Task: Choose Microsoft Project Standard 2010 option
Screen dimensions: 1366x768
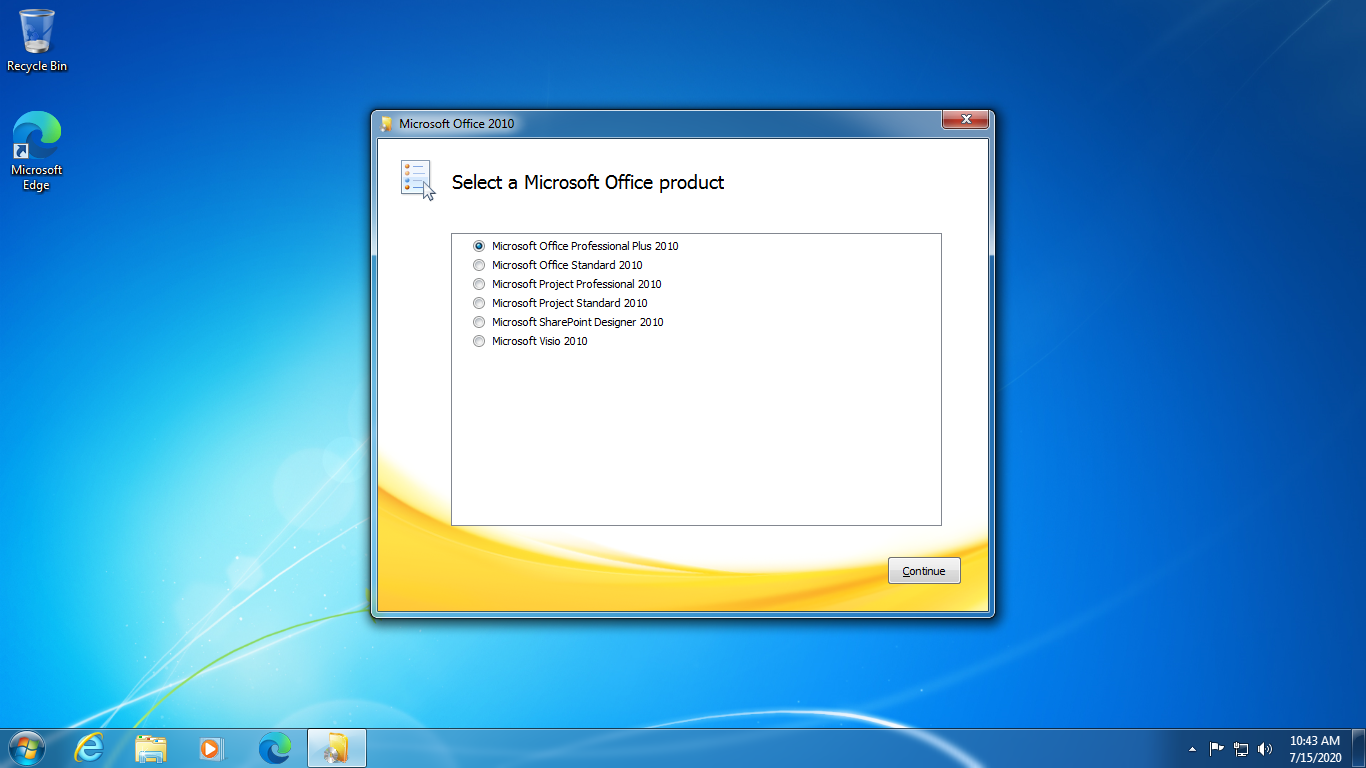Action: point(479,303)
